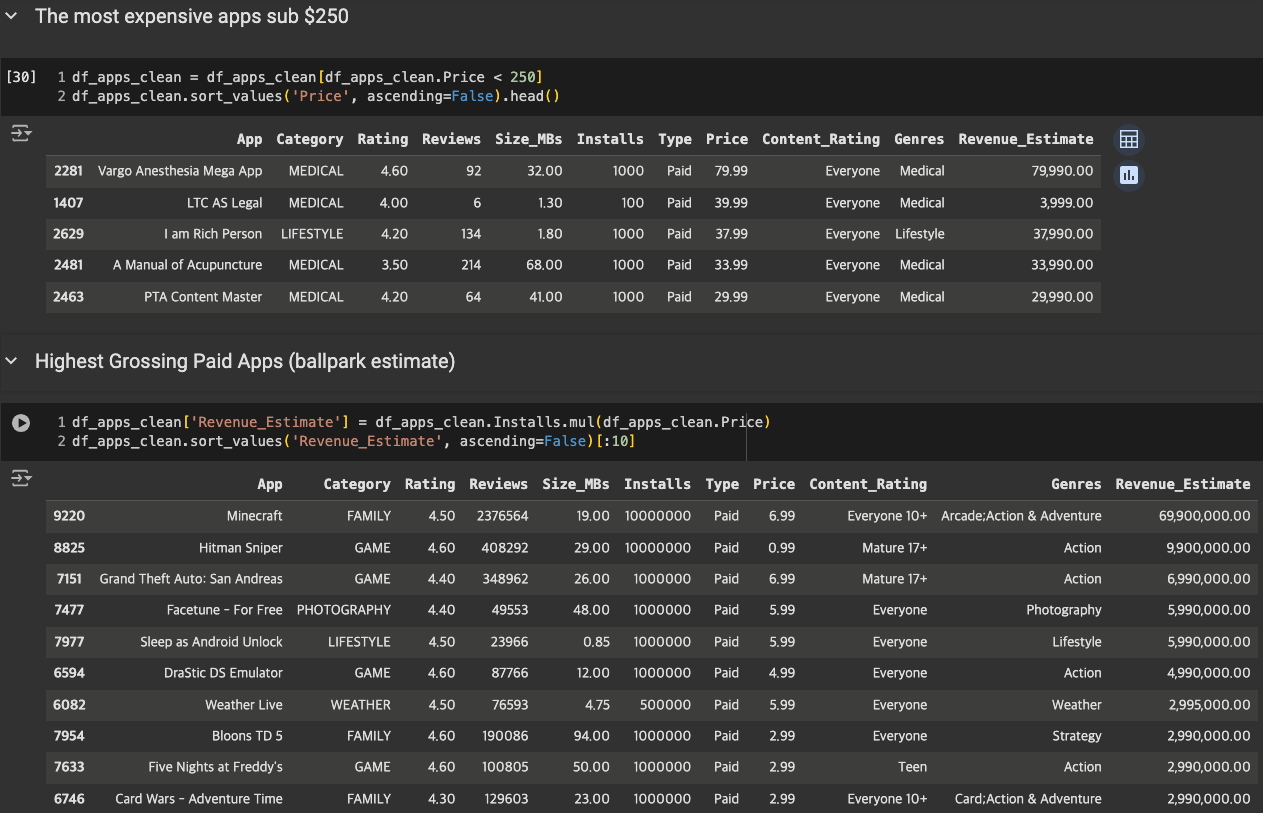
Task: Select 'The most expensive apps sub $250' heading
Action: pos(192,16)
